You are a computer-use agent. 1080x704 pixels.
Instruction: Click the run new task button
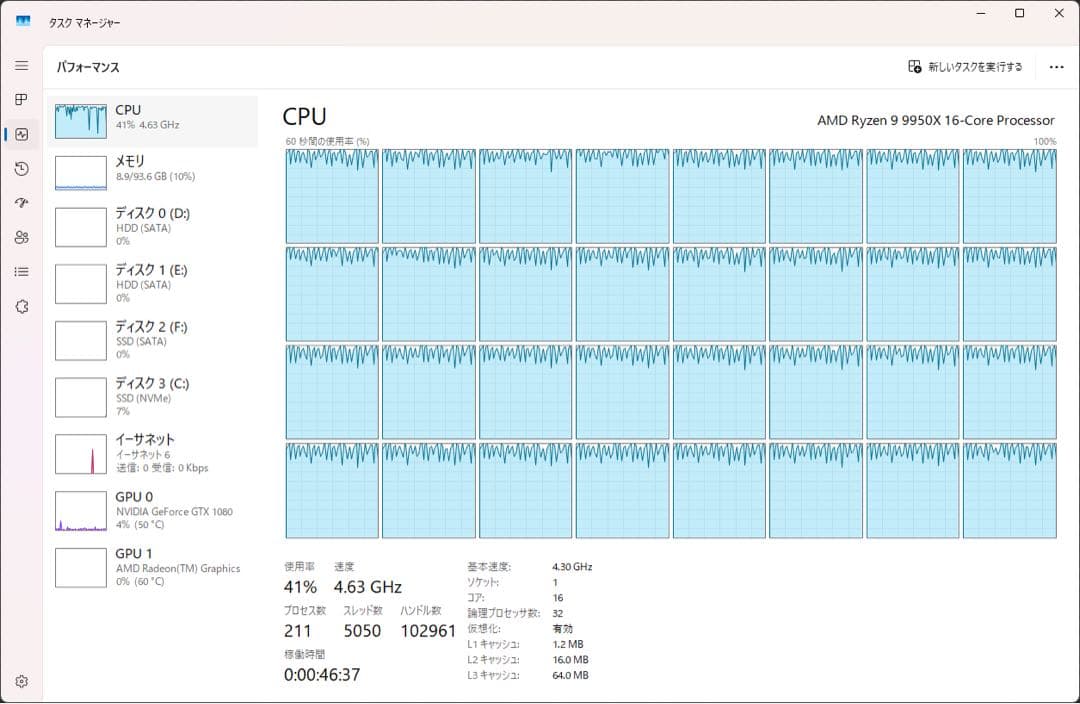point(965,67)
